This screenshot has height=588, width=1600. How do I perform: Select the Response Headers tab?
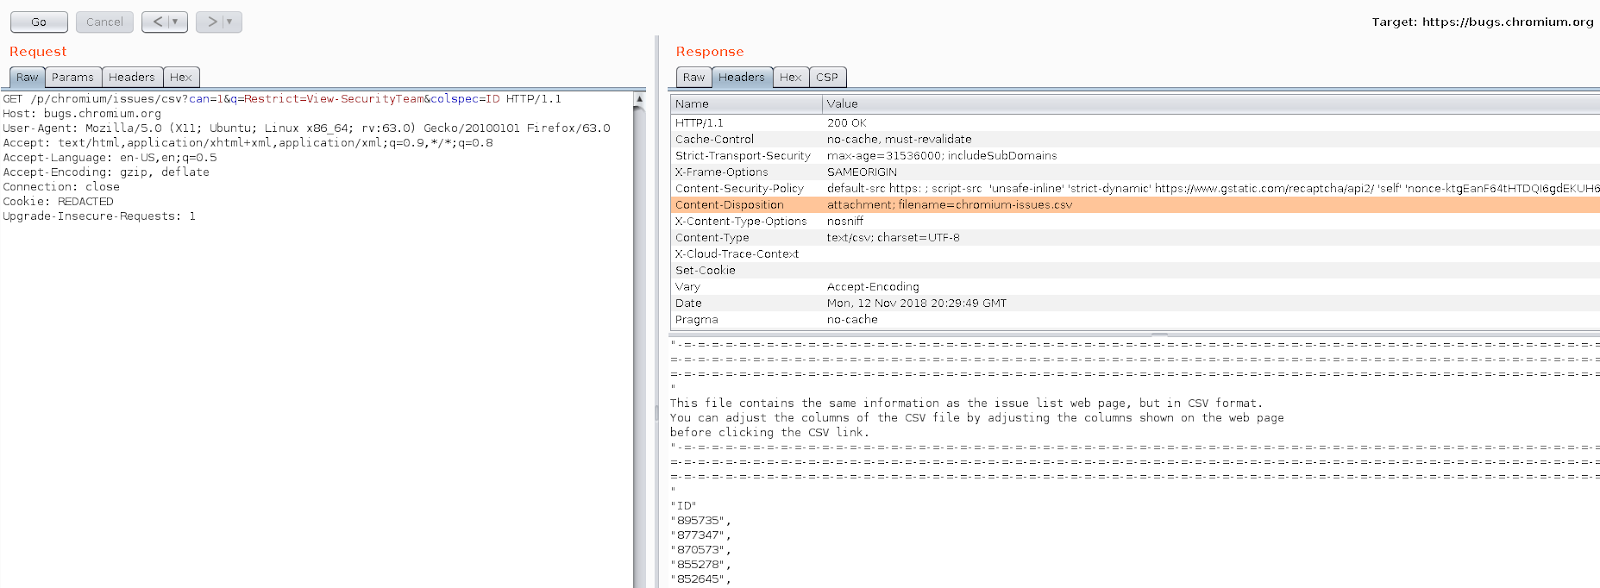click(741, 77)
